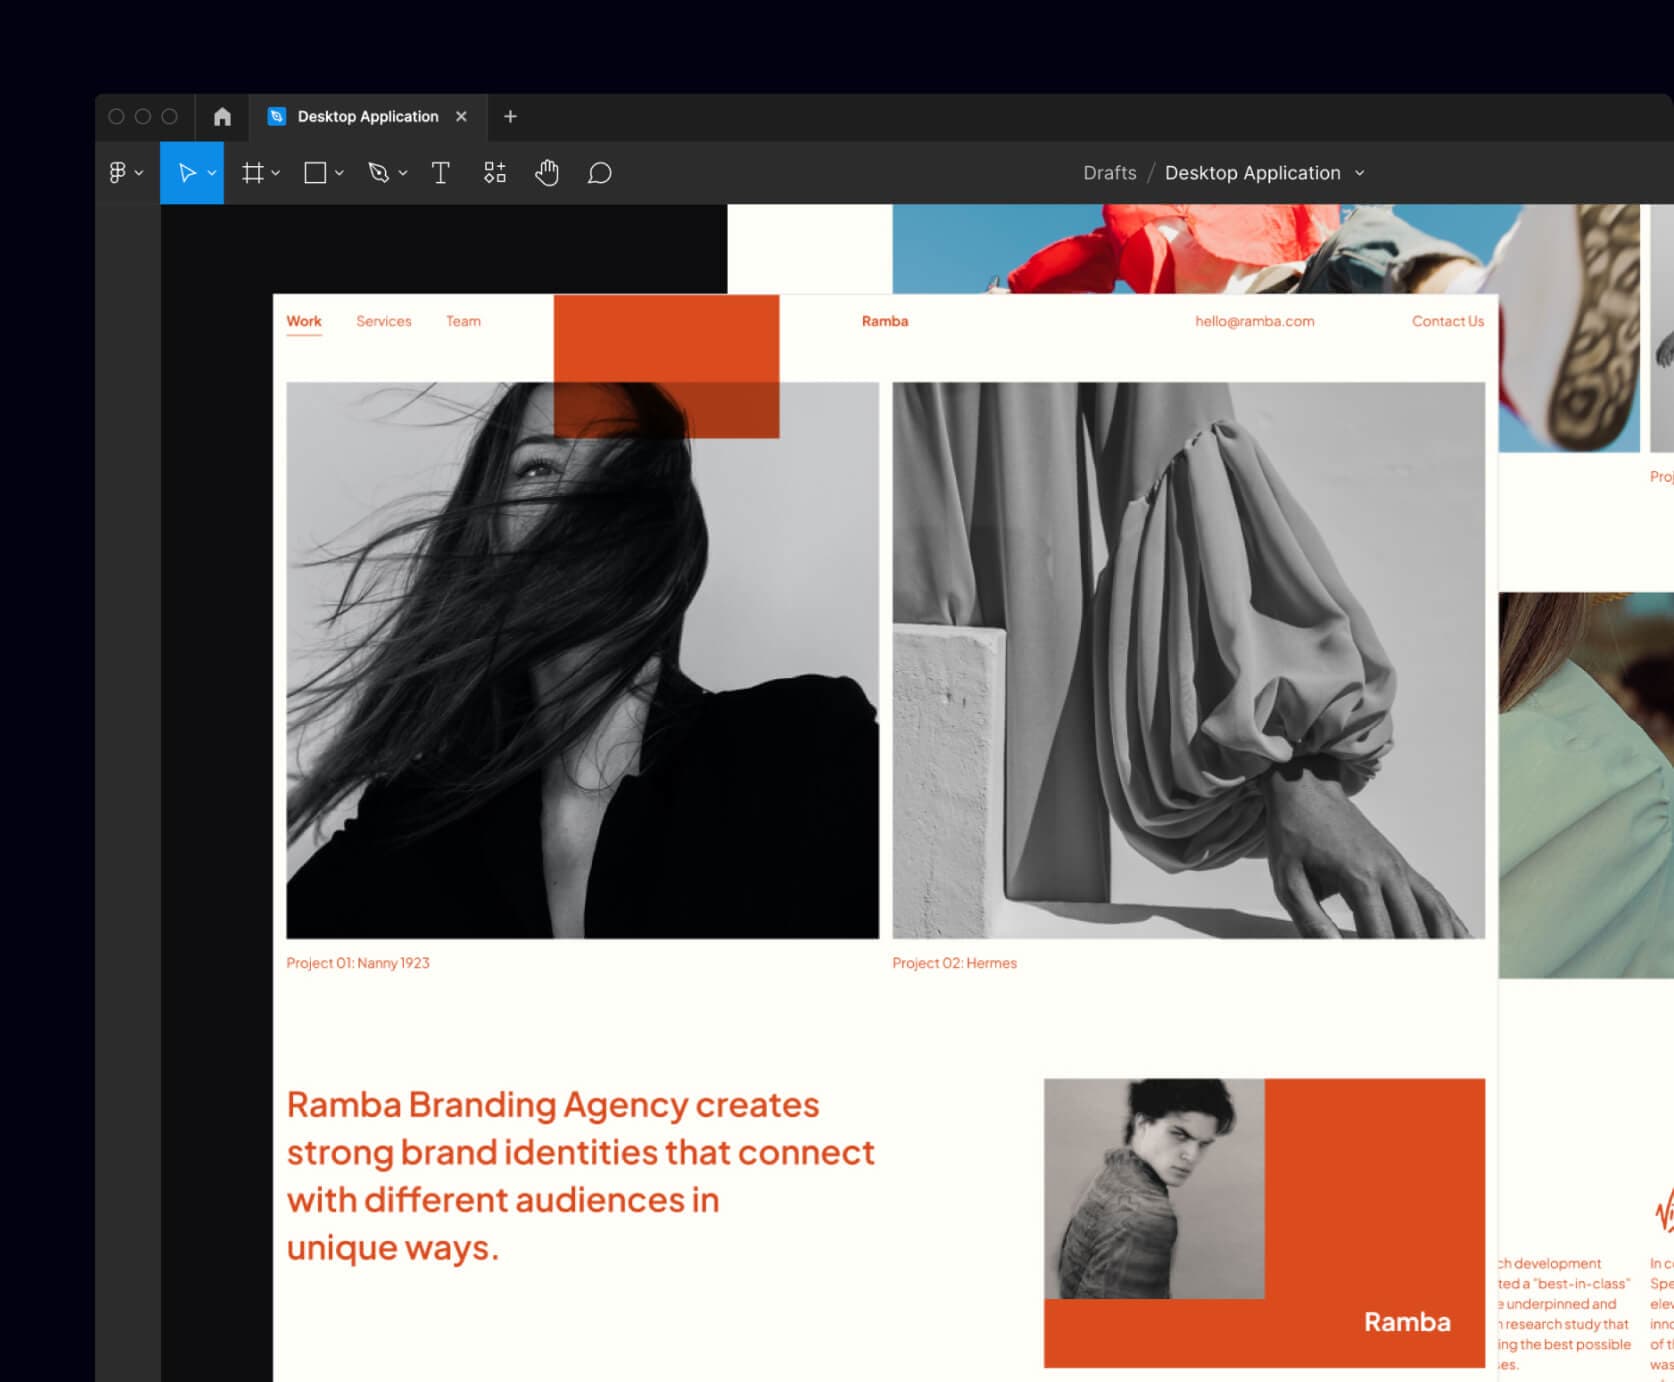The image size is (1674, 1382).
Task: Select the Text tool
Action: [x=440, y=173]
